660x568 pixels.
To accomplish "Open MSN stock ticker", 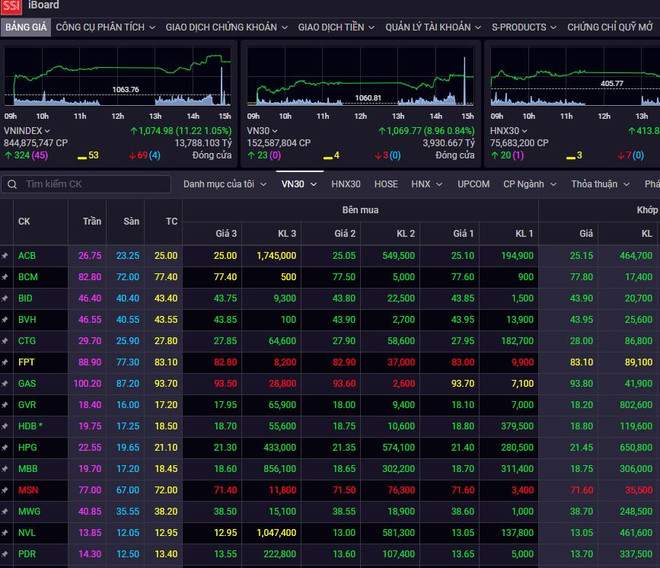I will tap(28, 490).
